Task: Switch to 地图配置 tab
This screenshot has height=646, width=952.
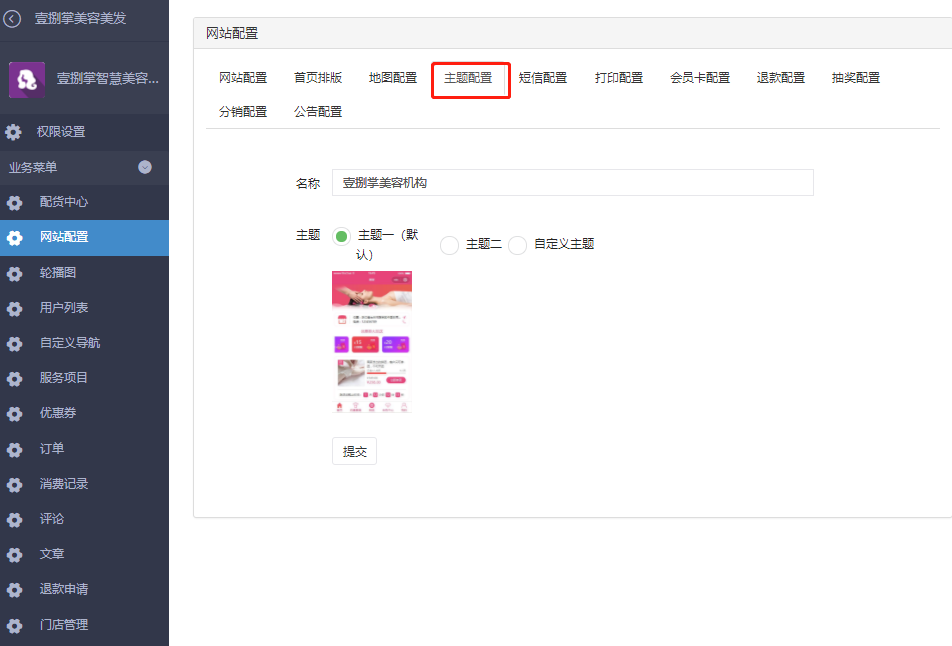Action: (x=393, y=78)
